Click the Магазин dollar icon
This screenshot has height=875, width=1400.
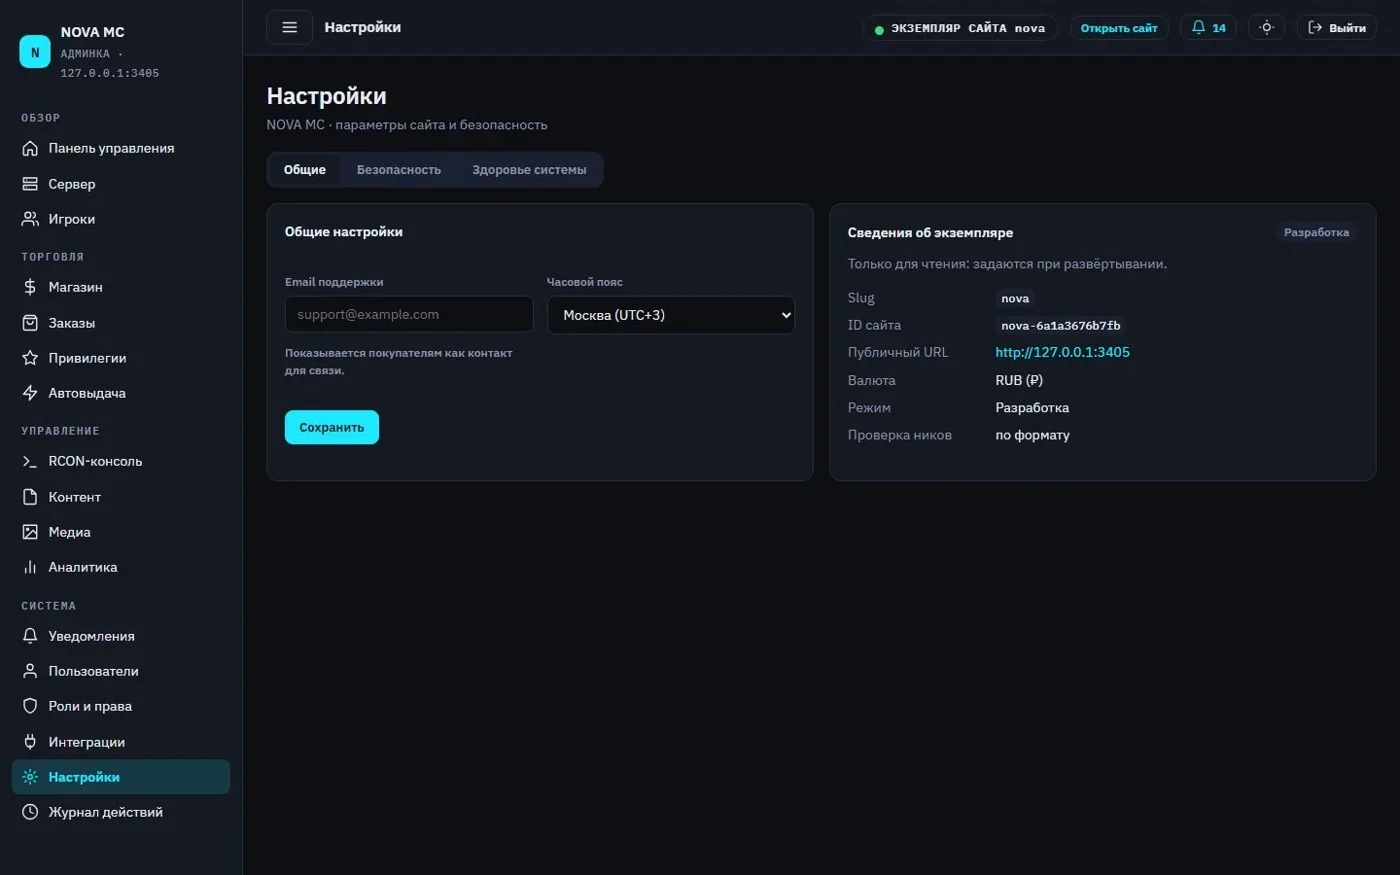(x=30, y=287)
